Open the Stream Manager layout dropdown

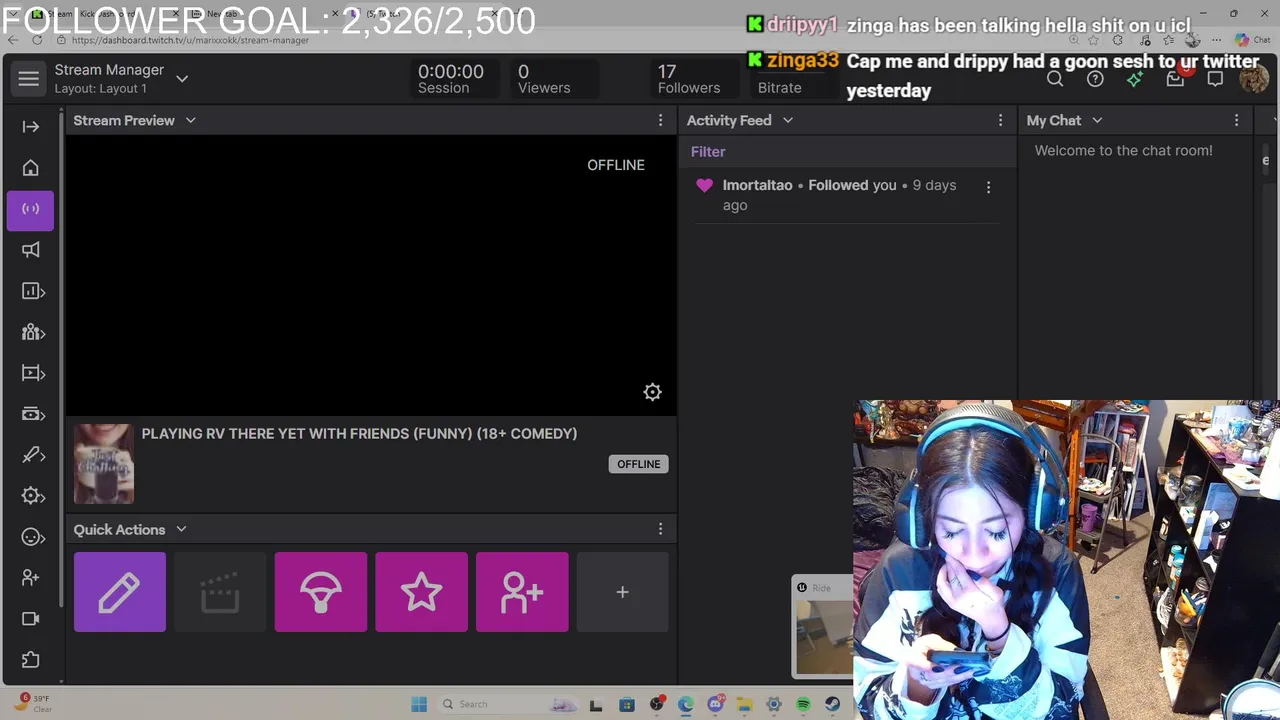pos(182,78)
